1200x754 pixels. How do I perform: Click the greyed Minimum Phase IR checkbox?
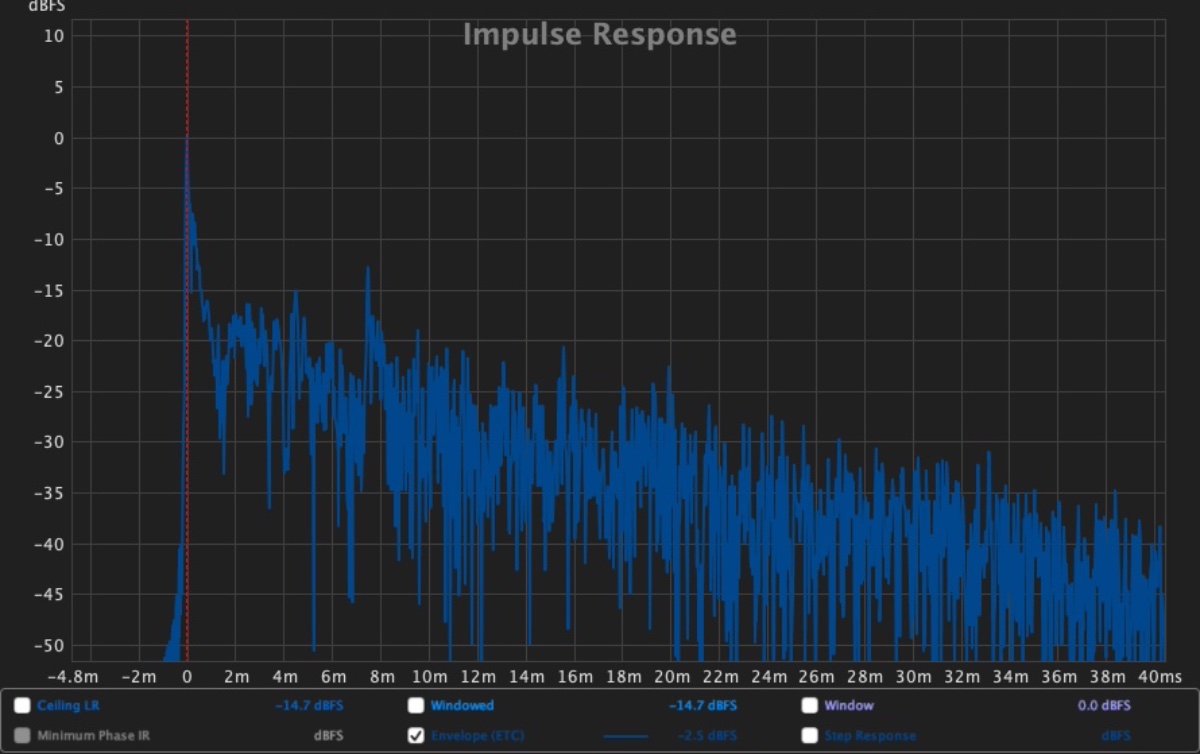tap(22, 736)
